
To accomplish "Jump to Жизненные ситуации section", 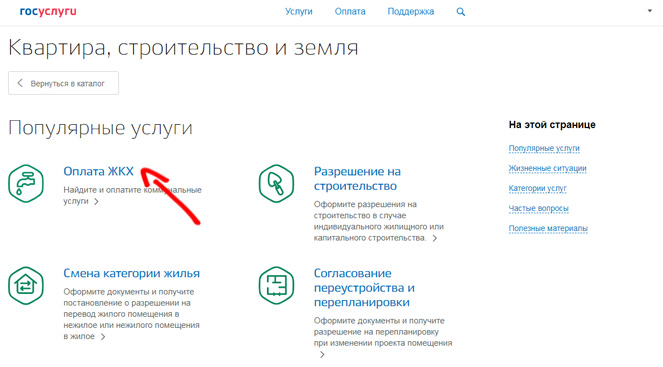I will pos(547,168).
